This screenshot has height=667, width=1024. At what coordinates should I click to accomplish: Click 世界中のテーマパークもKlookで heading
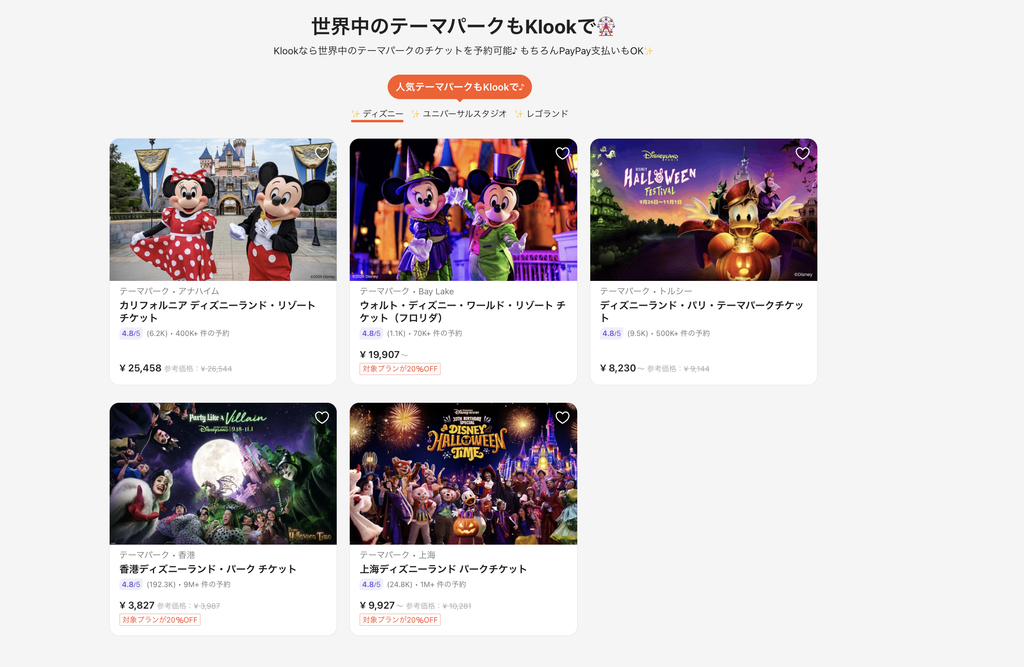463,27
